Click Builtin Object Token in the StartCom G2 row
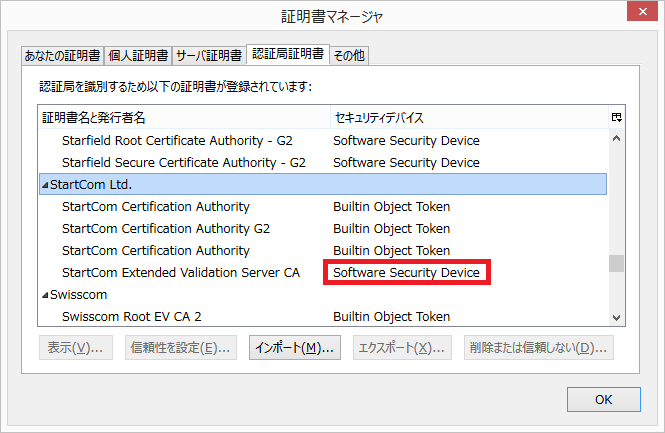 pyautogui.click(x=391, y=229)
